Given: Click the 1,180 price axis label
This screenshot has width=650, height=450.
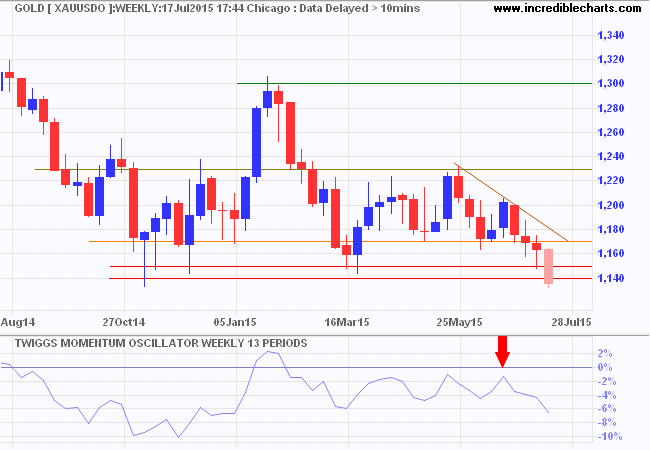Looking at the screenshot, I should 610,229.
